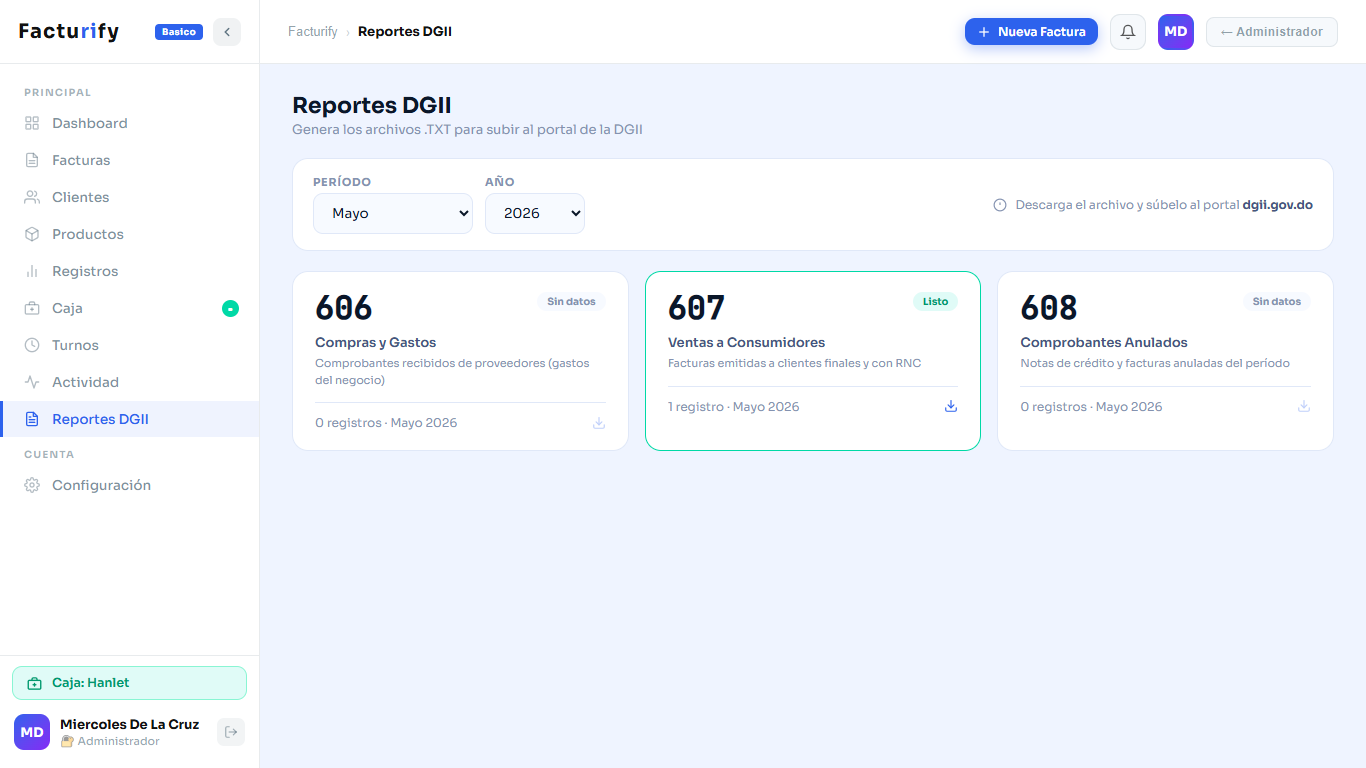The height and width of the screenshot is (768, 1366).
Task: Click the Facturify breadcrumb link
Action: 313,32
